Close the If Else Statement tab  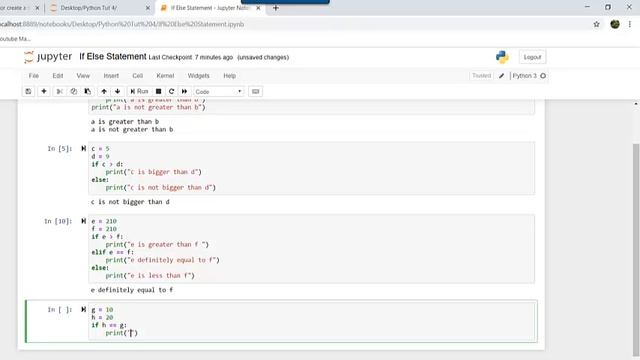pos(258,8)
